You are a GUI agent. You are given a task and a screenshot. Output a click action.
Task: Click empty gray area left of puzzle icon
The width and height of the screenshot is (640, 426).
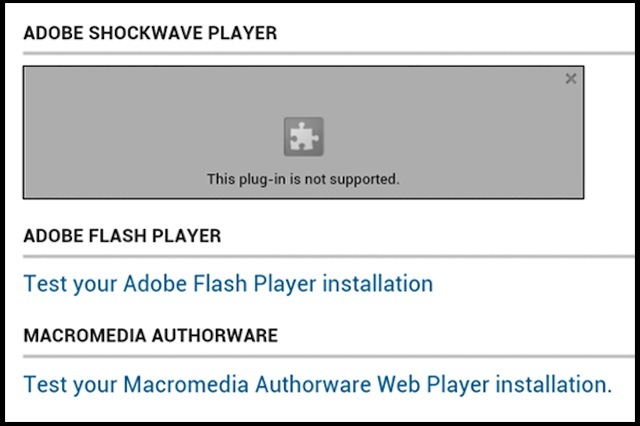[x=153, y=133]
